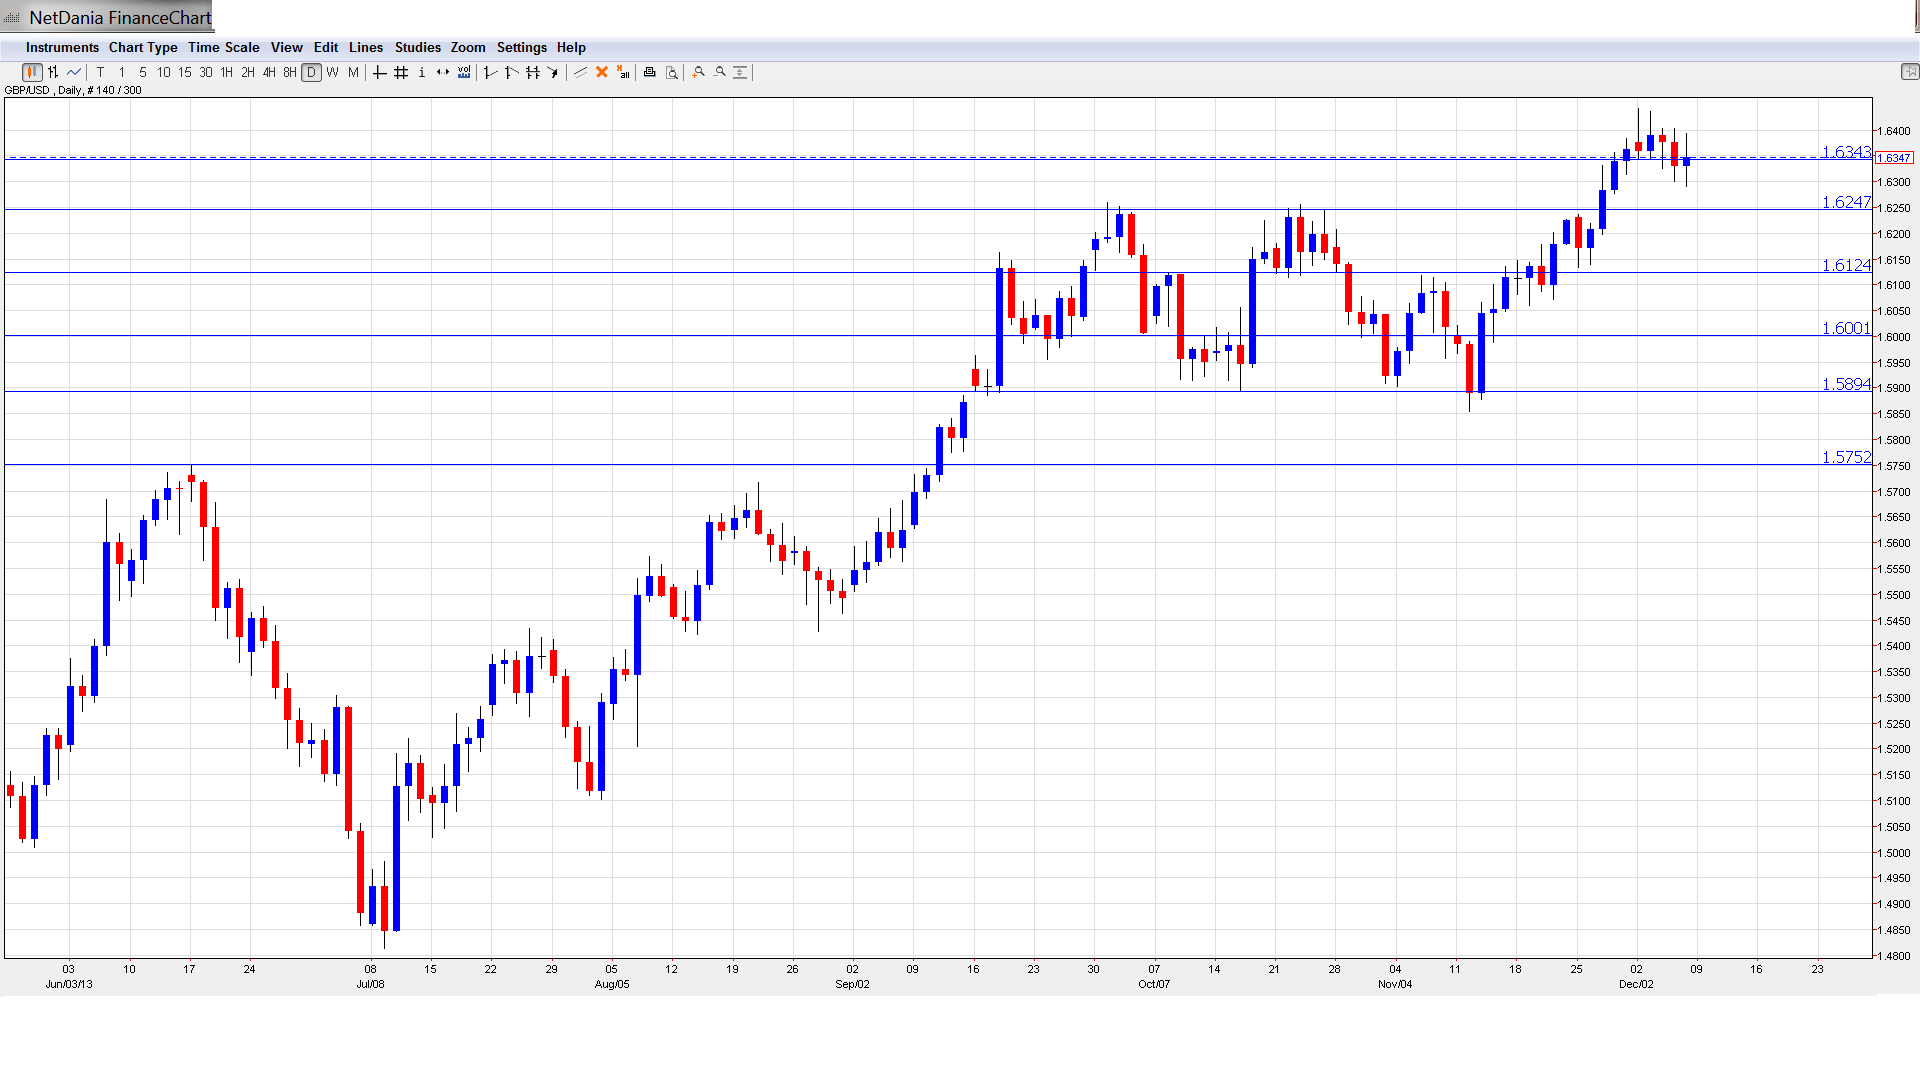Click the current price 1.6347 marker
1920x1080 pixels.
[x=1894, y=158]
